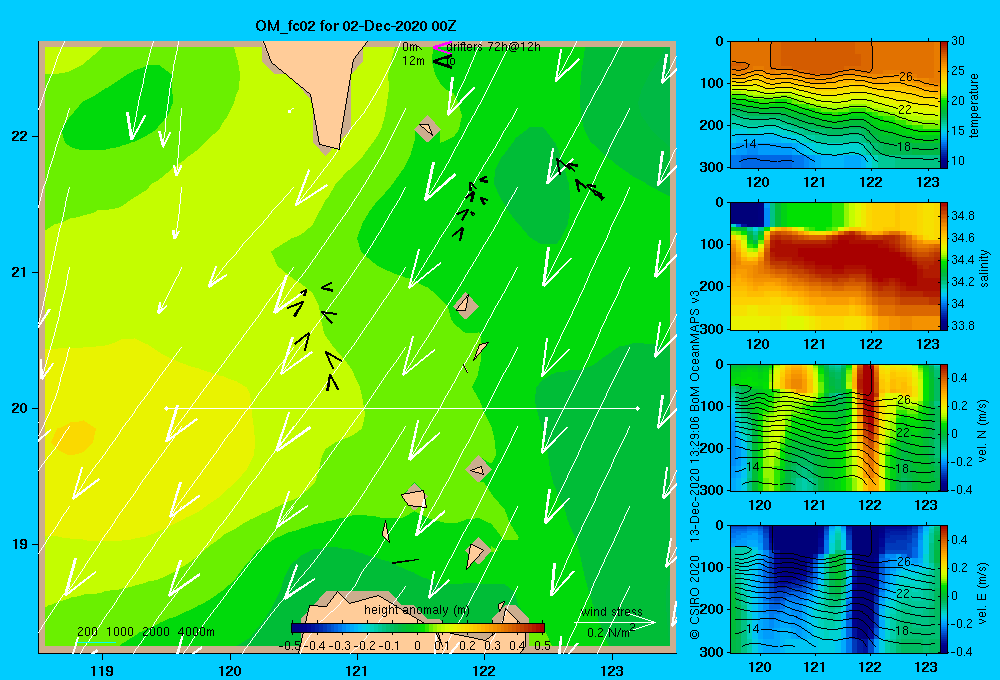This screenshot has width=1000, height=680.
Task: Click the 'height anomaly (m)' label
Action: click(x=417, y=610)
